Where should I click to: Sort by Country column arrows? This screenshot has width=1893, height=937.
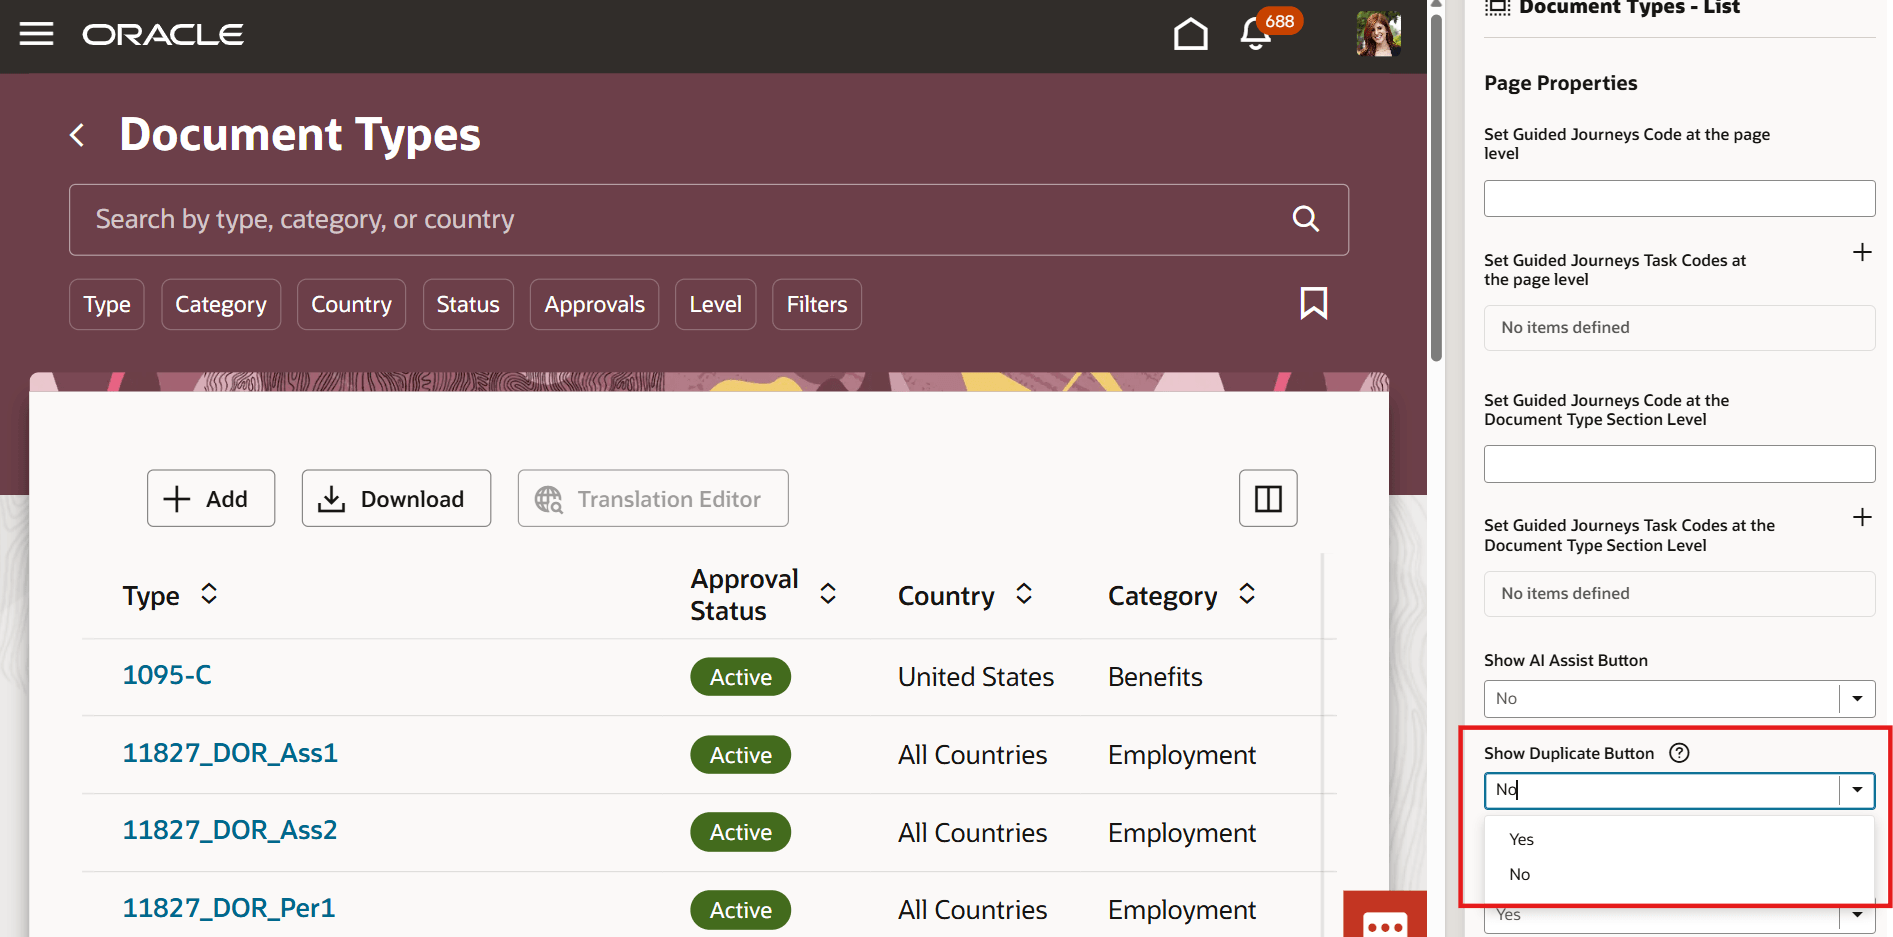click(1024, 594)
